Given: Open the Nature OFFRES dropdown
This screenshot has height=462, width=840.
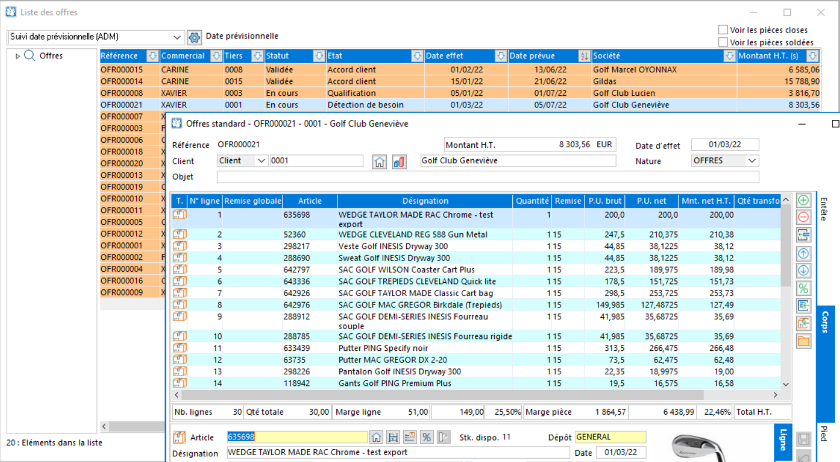Looking at the screenshot, I should (x=752, y=161).
